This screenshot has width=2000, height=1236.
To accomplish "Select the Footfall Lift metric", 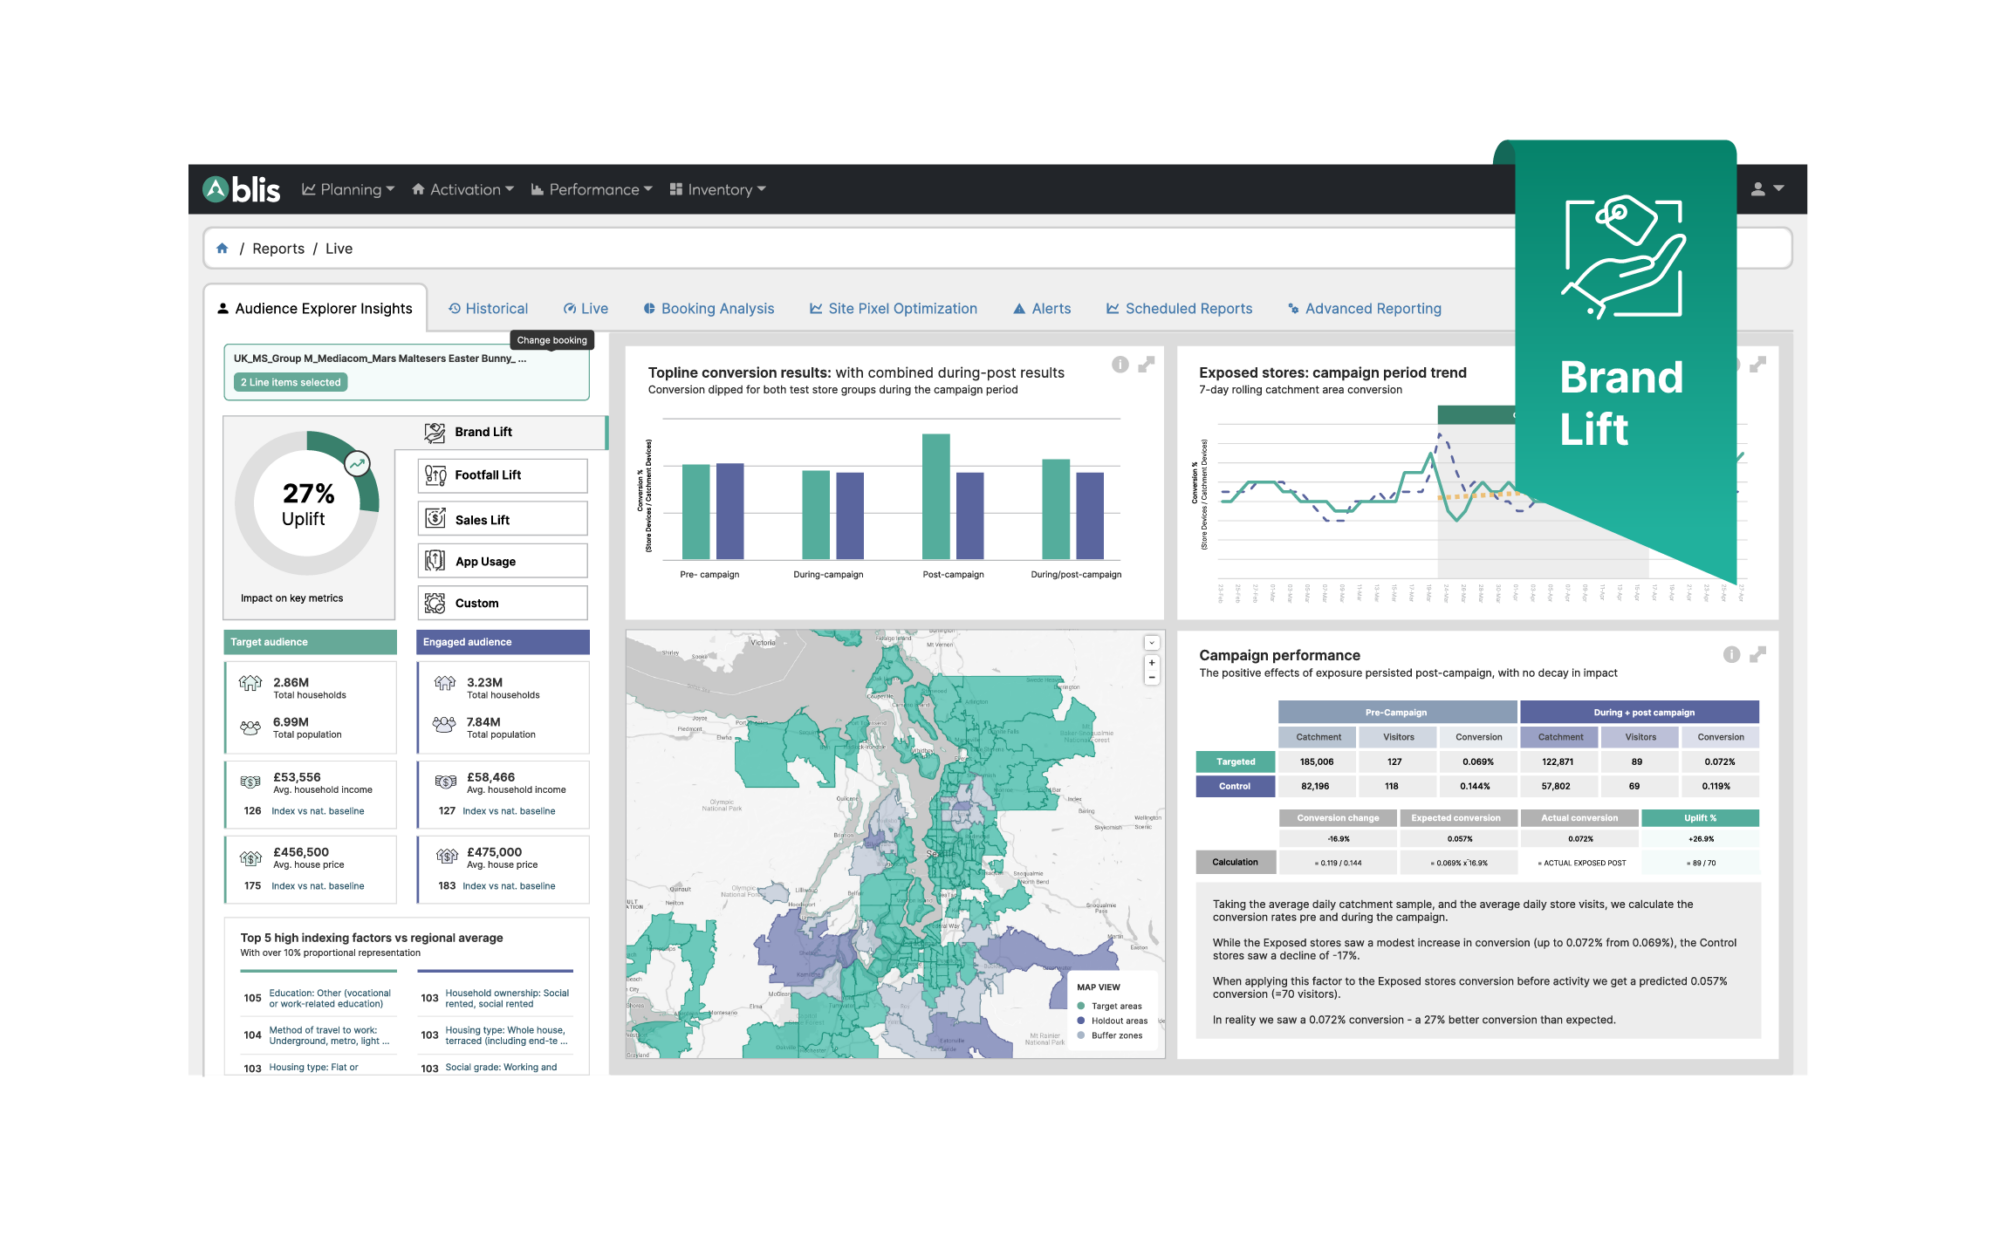I will click(x=502, y=475).
